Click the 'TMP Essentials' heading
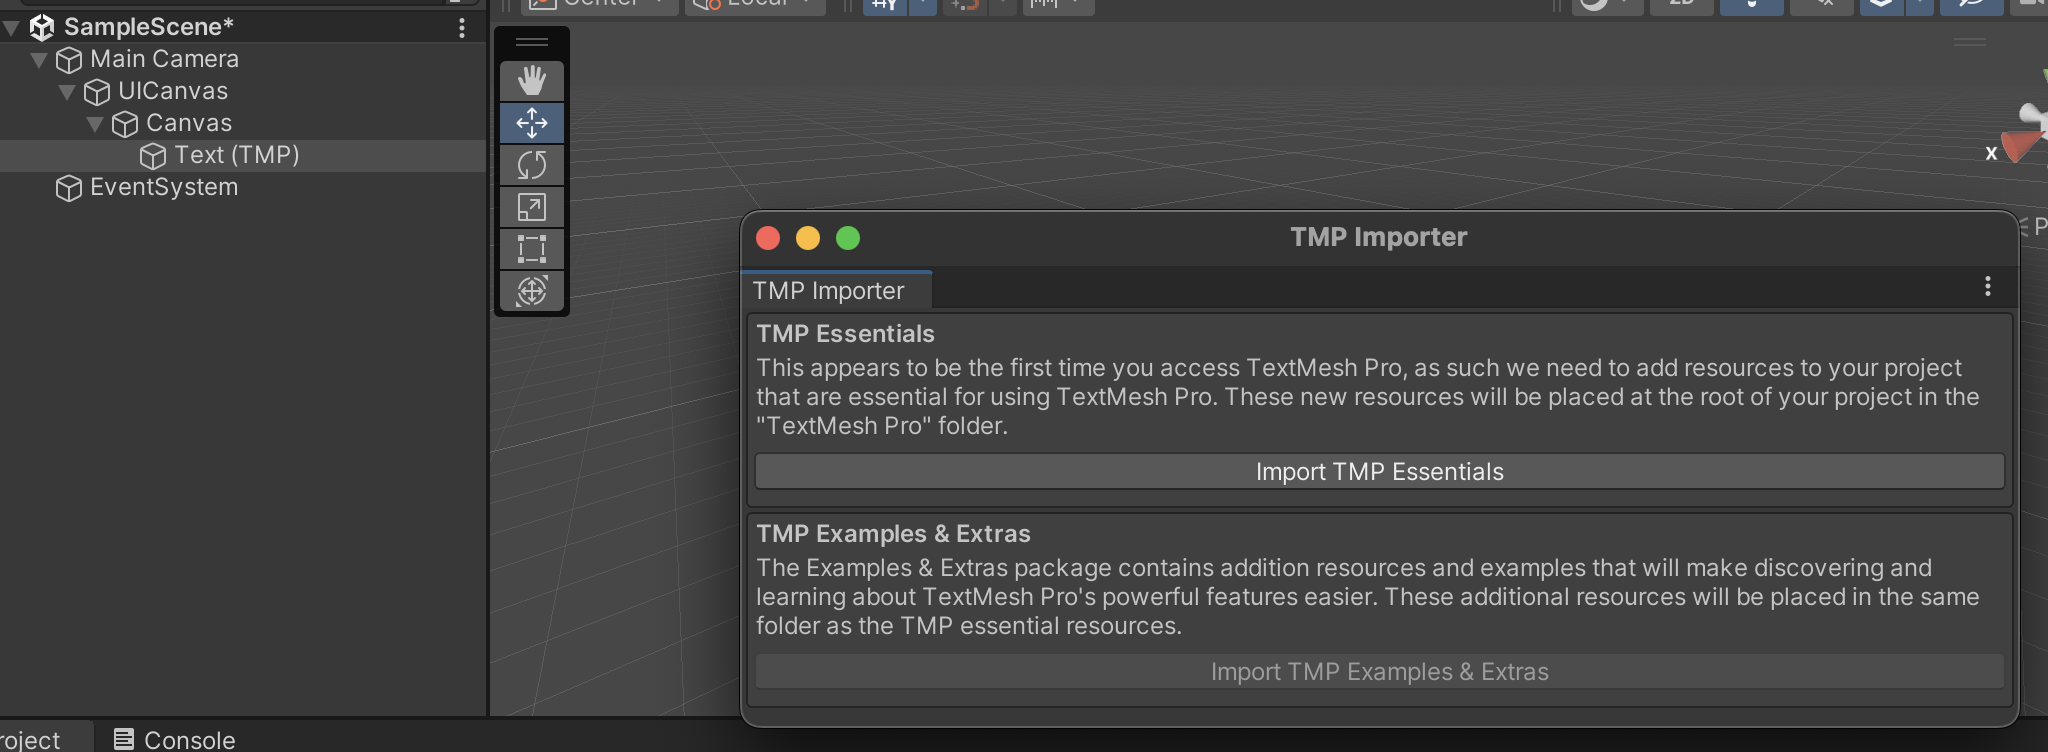 pyautogui.click(x=845, y=334)
